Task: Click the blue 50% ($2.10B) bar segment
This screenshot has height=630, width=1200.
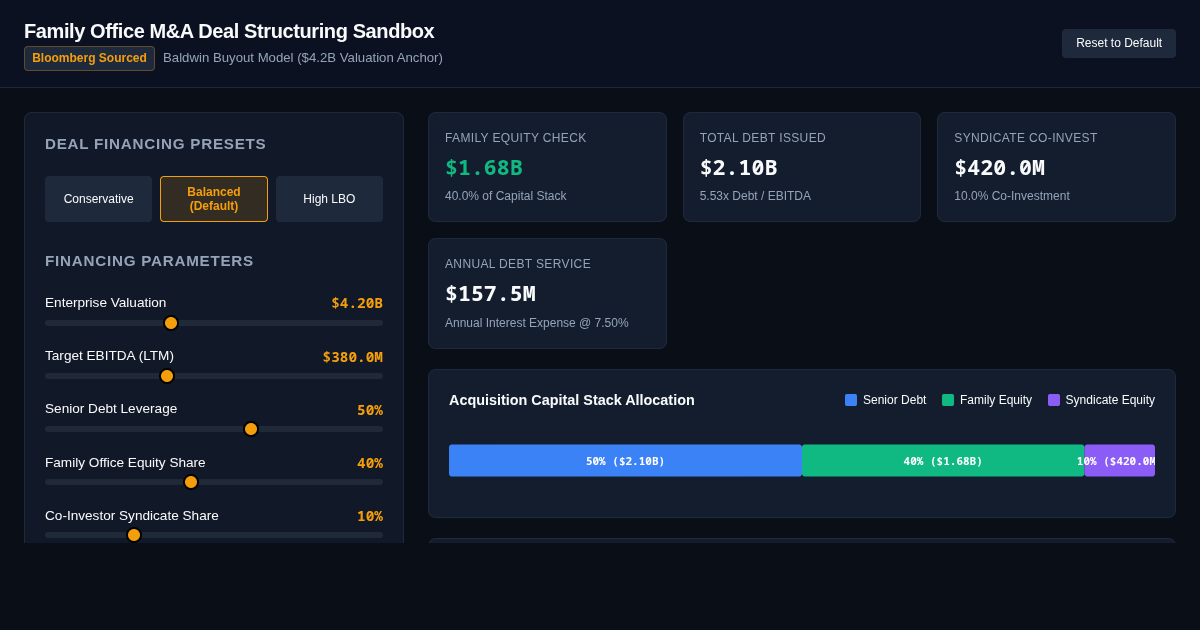Action: [x=625, y=461]
